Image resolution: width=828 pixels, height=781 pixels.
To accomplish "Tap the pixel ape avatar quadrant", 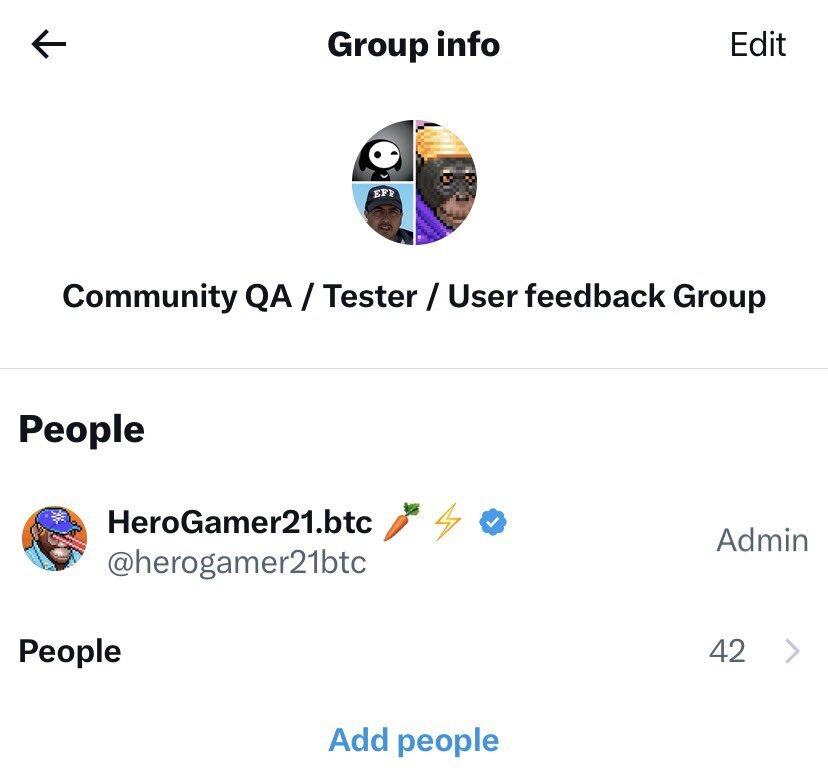I will 446,183.
